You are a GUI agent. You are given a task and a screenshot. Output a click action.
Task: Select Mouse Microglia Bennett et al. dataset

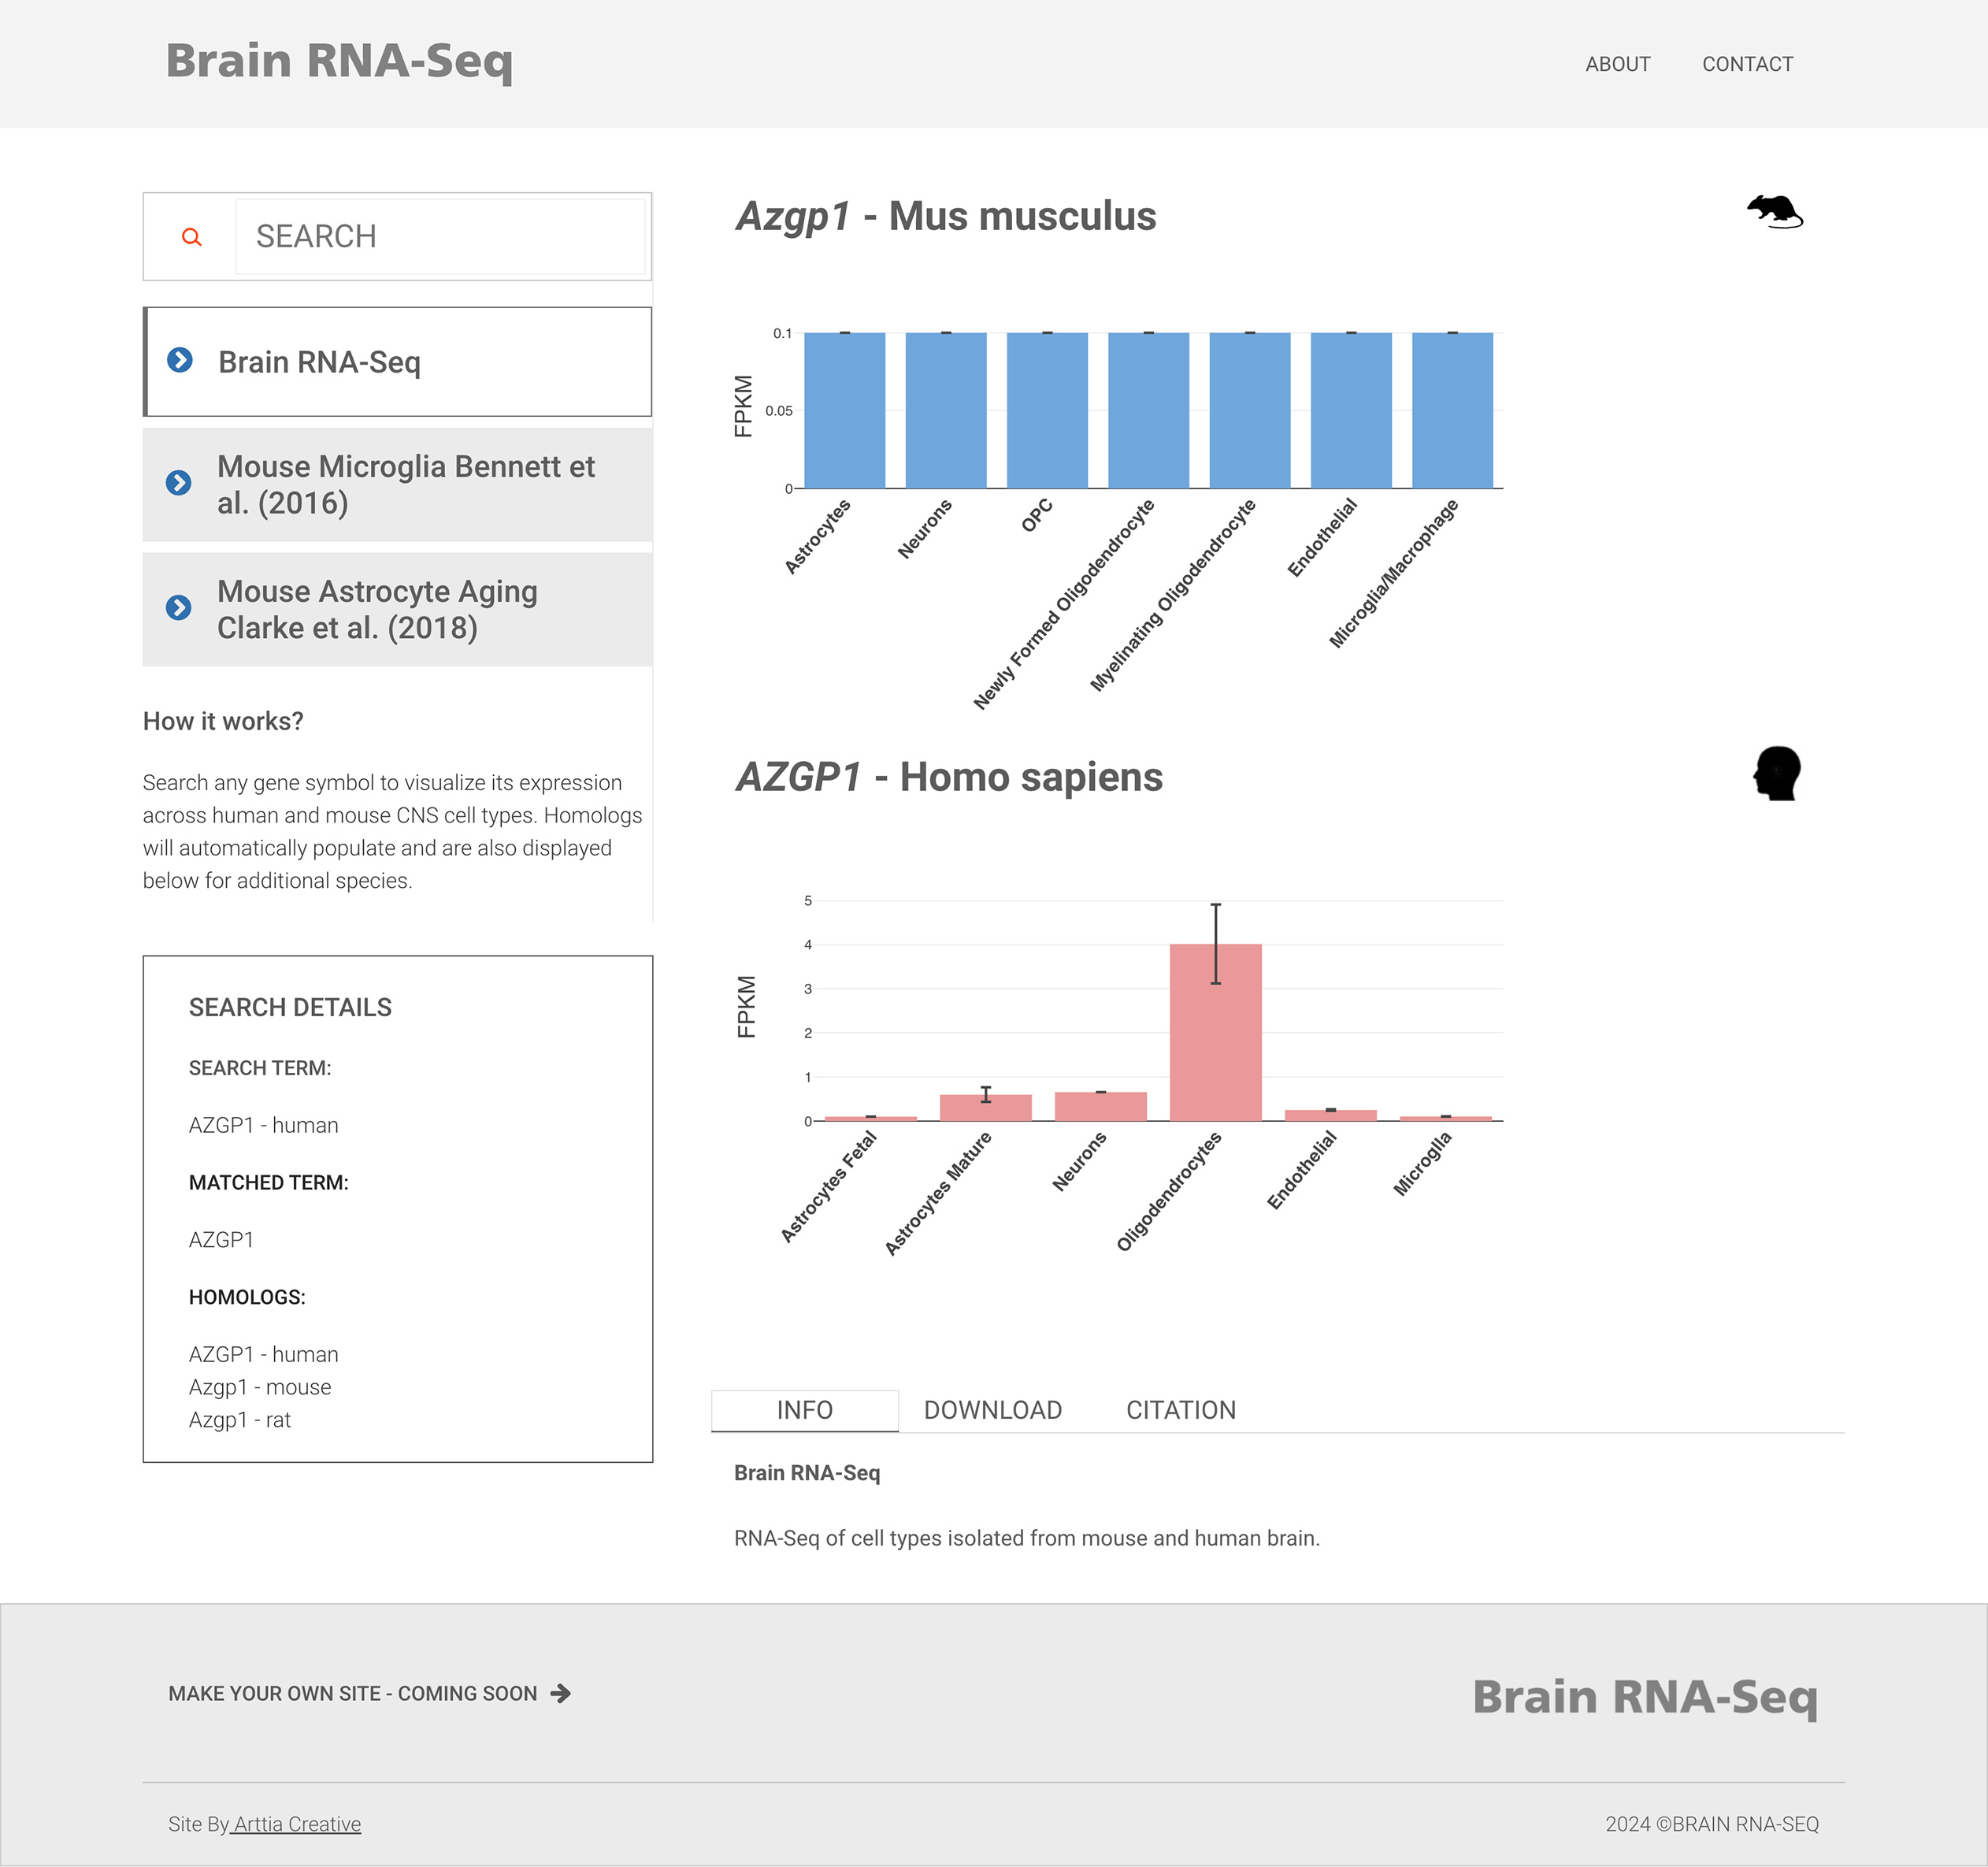click(x=406, y=485)
